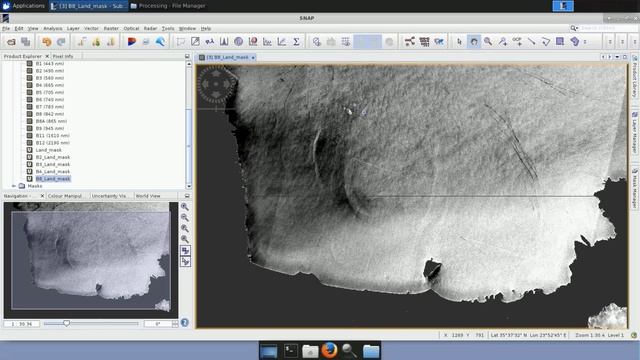Switch to Processing File Manager taskbar window
Viewport: 640px width, 360px height.
(168, 6)
